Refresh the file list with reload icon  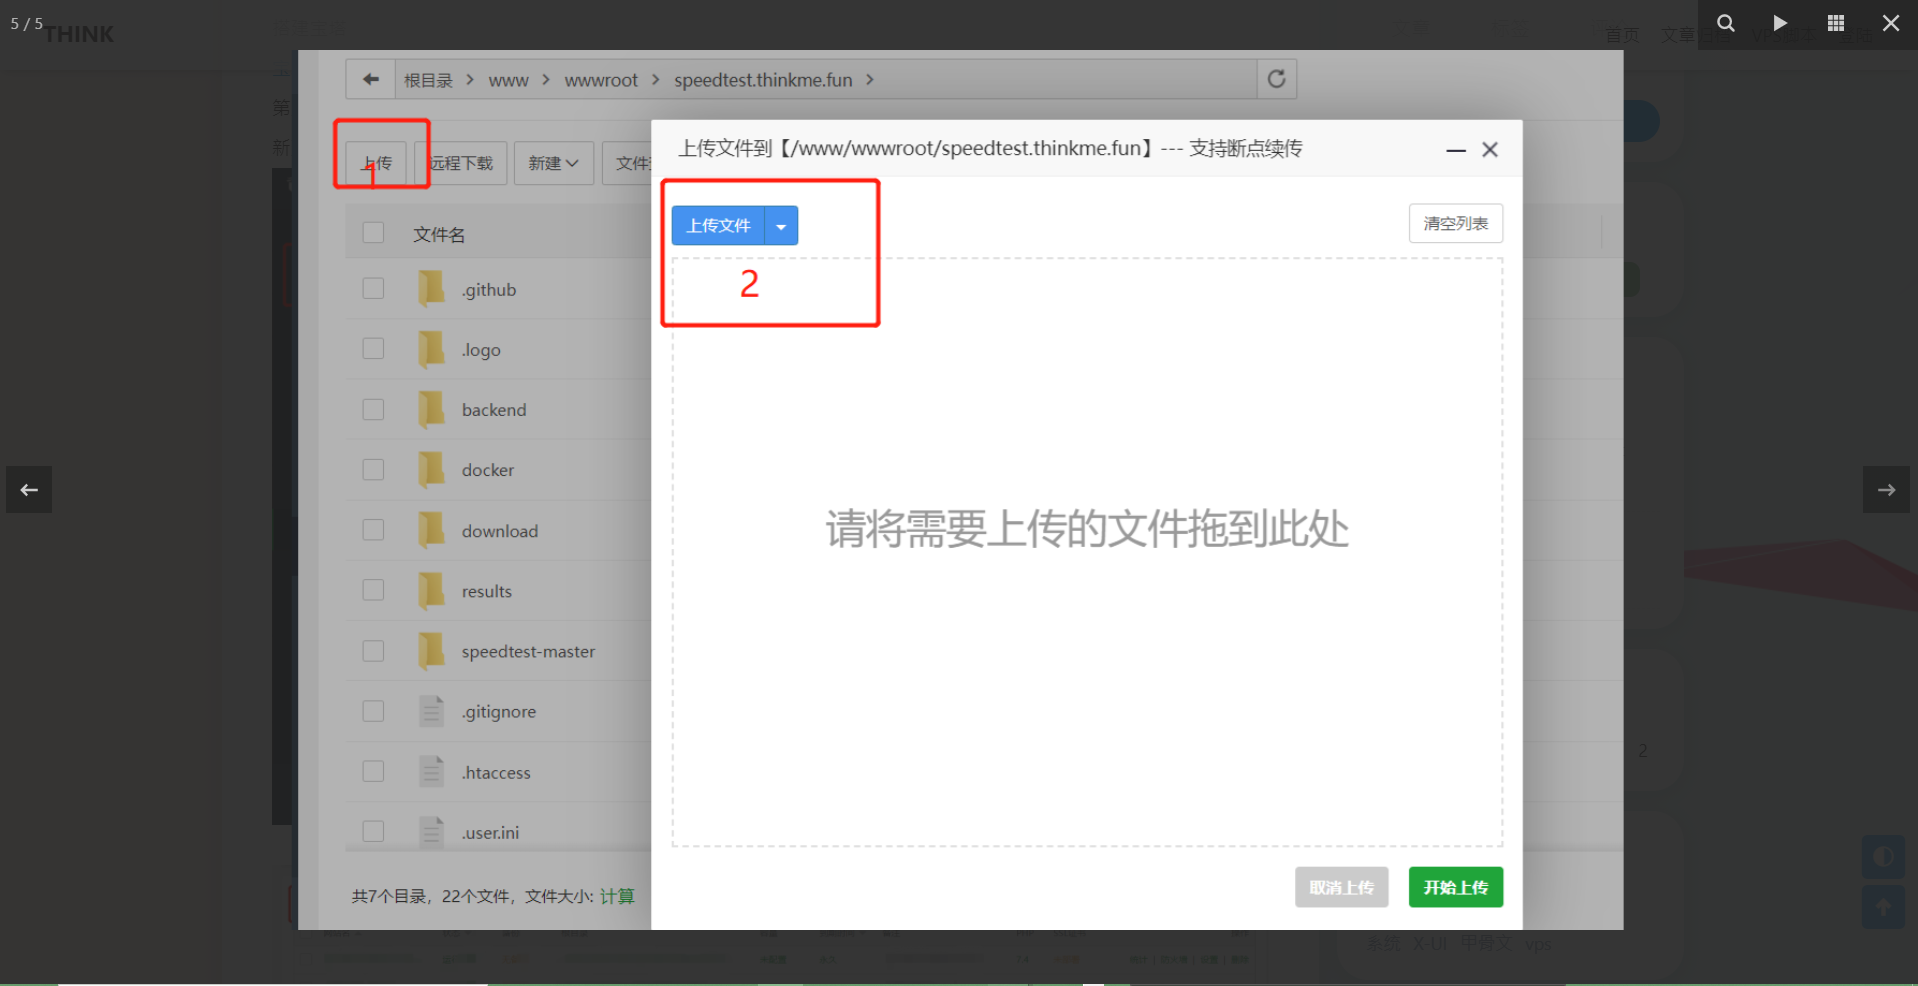click(1277, 79)
